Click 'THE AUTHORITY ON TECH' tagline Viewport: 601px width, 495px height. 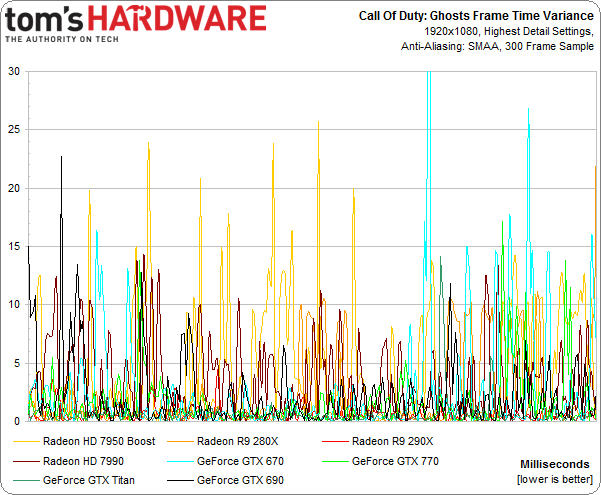coord(62,39)
